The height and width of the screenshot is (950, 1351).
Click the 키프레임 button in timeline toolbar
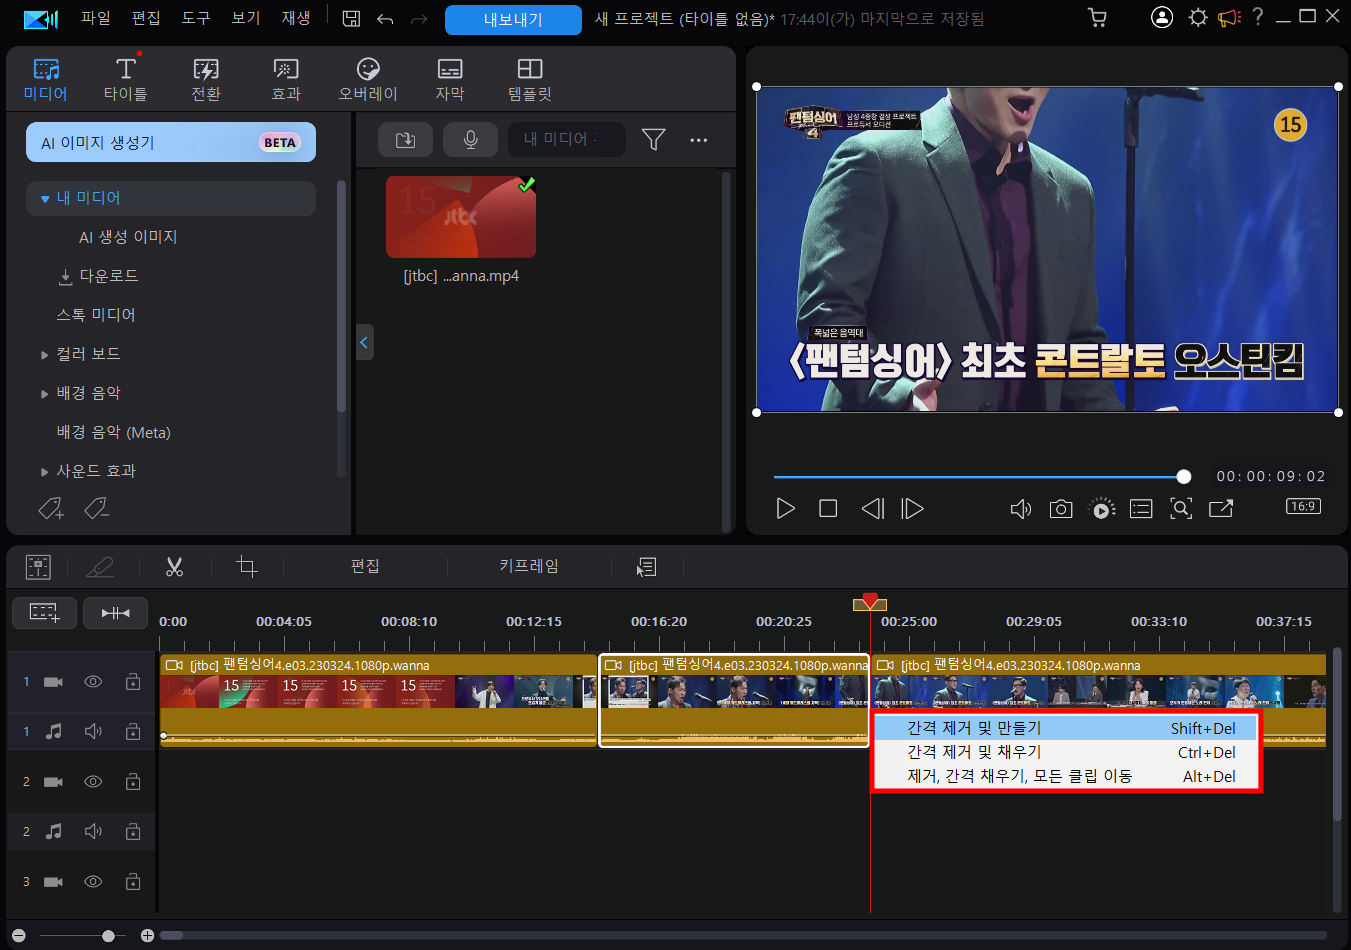[x=529, y=567]
